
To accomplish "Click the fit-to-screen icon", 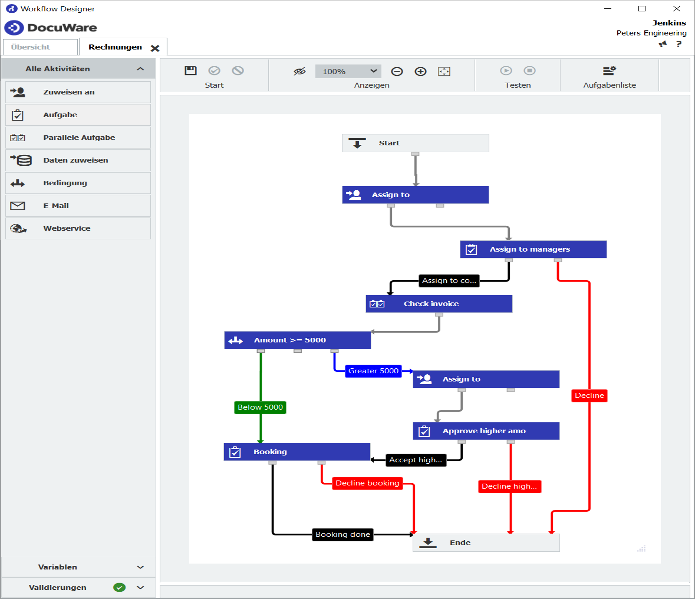I will tap(444, 71).
